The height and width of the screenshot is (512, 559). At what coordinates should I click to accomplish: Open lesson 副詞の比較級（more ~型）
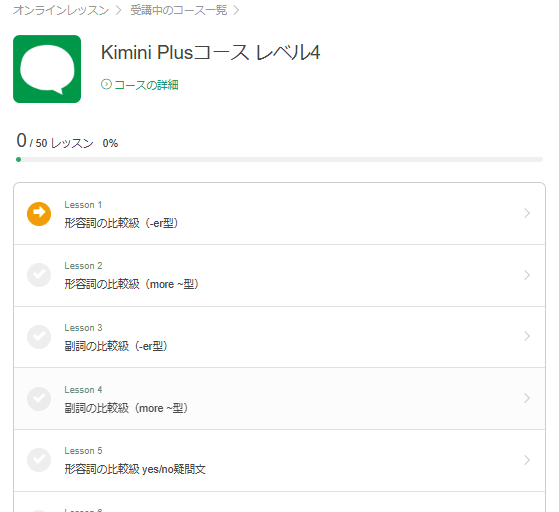[126, 408]
